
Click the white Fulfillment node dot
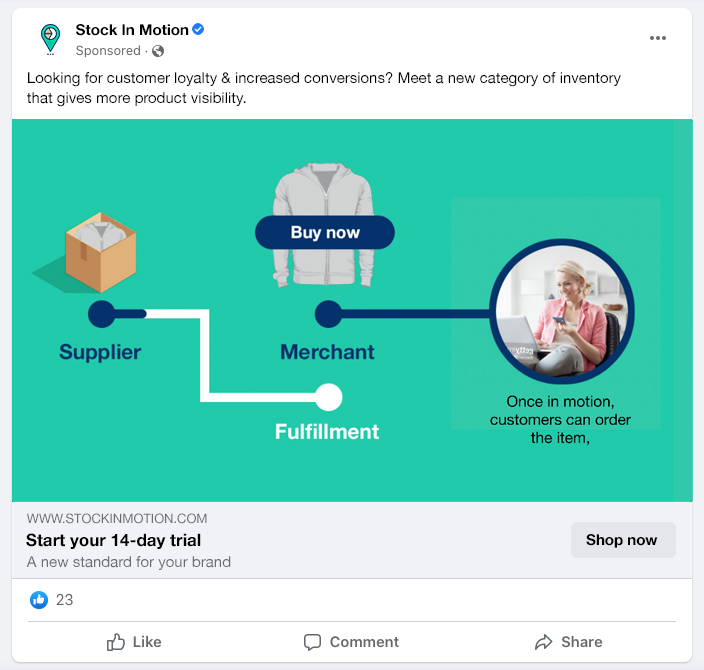328,397
